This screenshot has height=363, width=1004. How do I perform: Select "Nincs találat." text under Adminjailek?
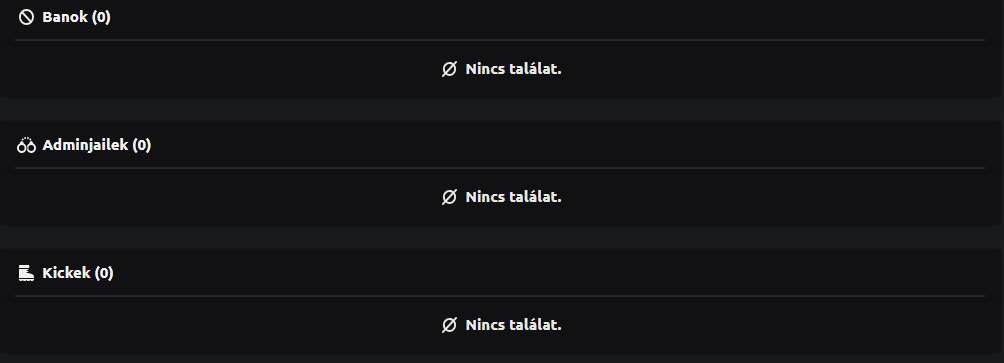click(514, 197)
